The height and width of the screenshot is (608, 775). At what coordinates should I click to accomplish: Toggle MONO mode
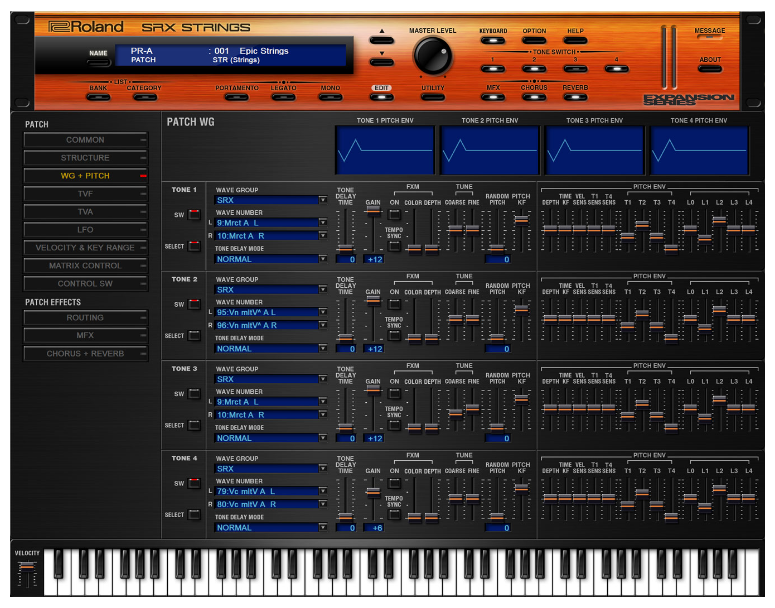[330, 97]
